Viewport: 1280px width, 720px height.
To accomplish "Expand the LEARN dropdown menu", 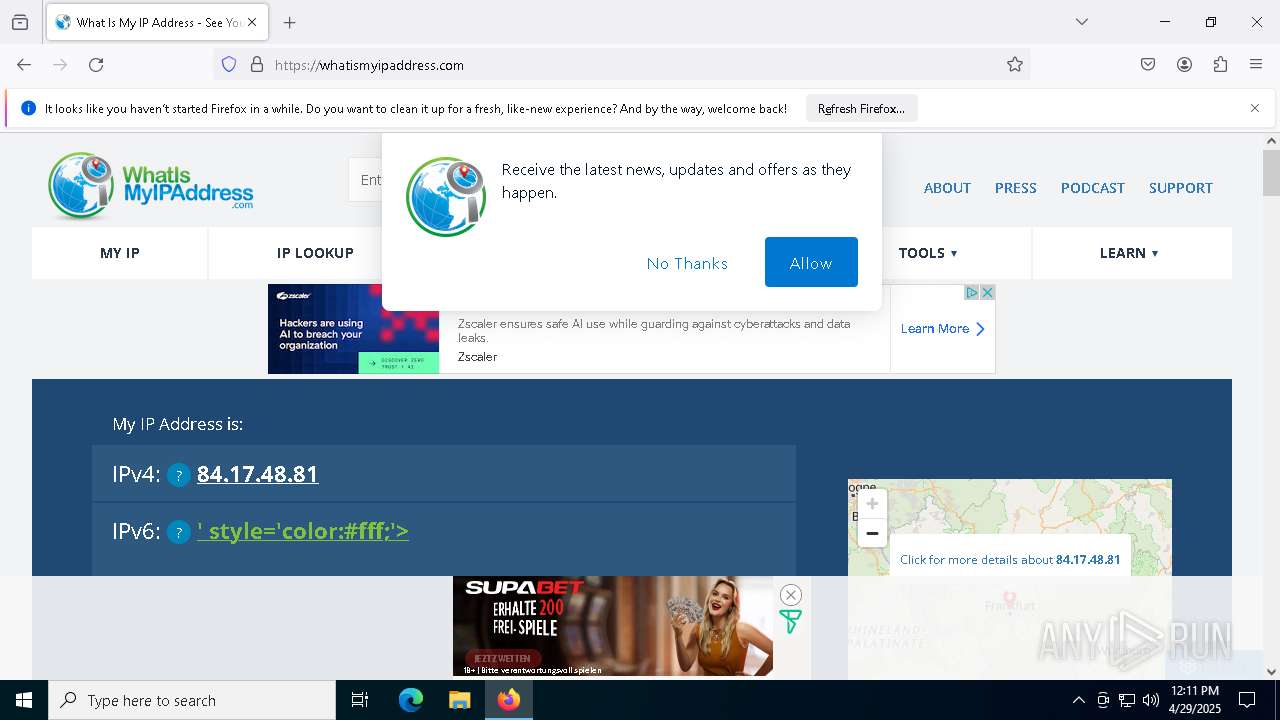I will [1129, 253].
